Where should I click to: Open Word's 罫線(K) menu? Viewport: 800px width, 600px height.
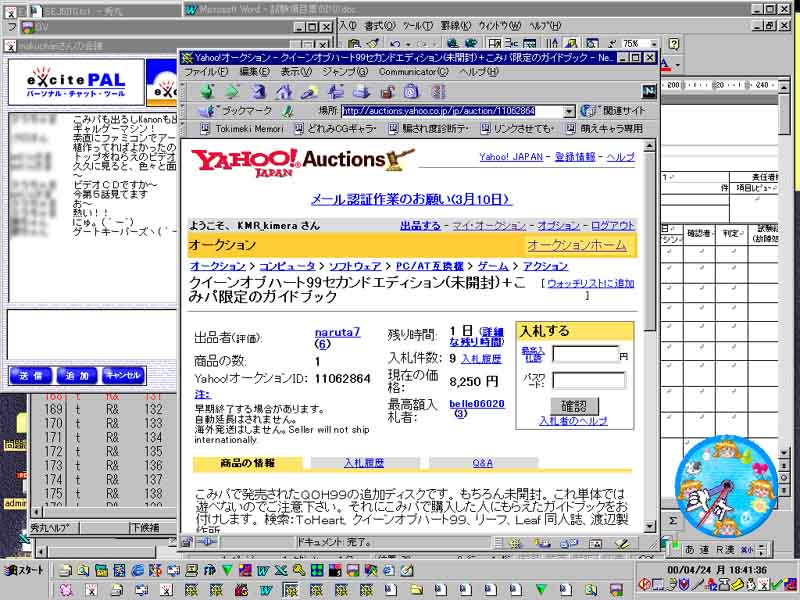click(x=456, y=26)
